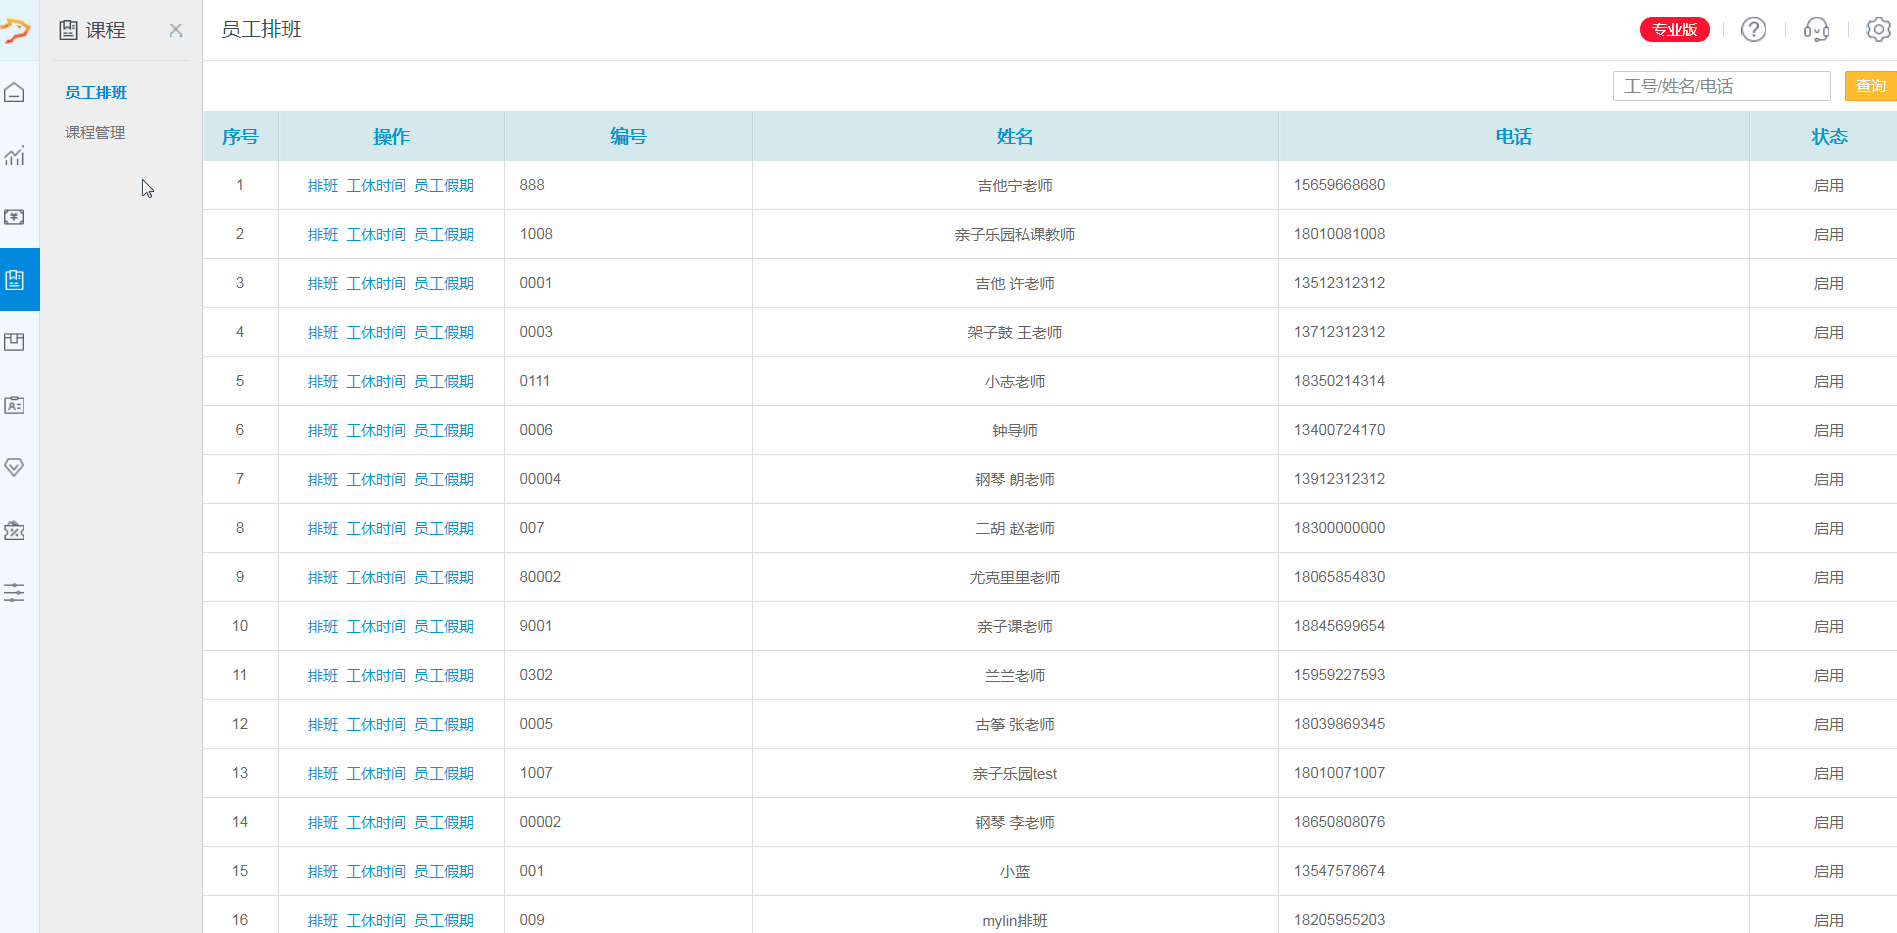Click the yuan cashier icon in sidebar
The image size is (1897, 933).
pos(15,217)
